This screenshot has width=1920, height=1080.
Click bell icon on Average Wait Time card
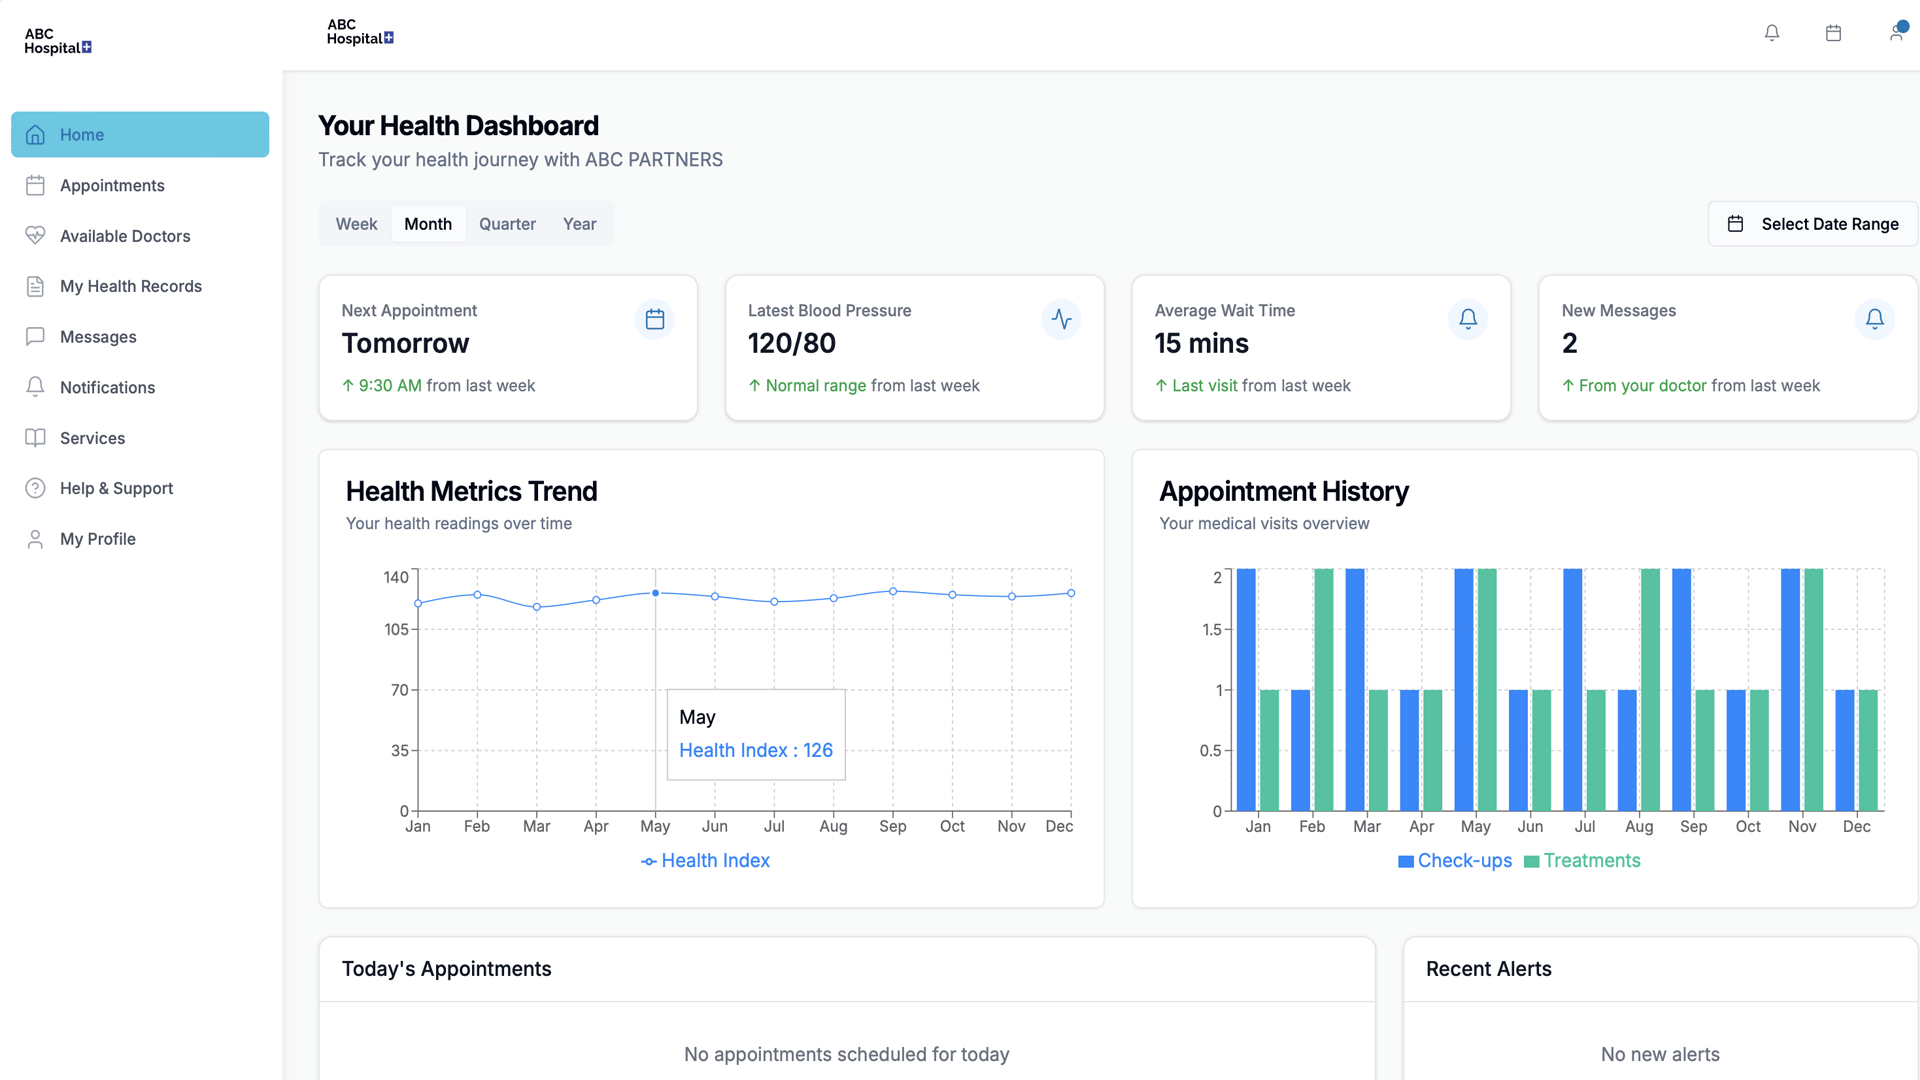pos(1467,319)
